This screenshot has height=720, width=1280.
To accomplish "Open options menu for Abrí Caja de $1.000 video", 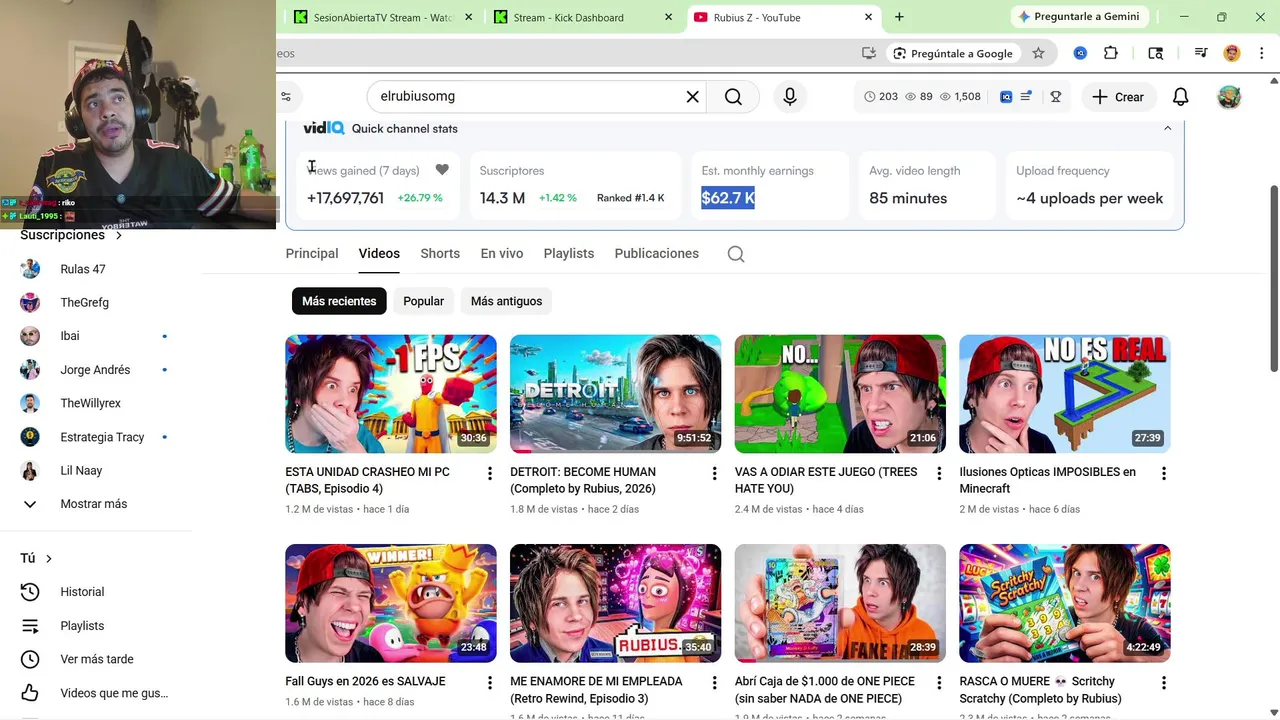I will 939,683.
